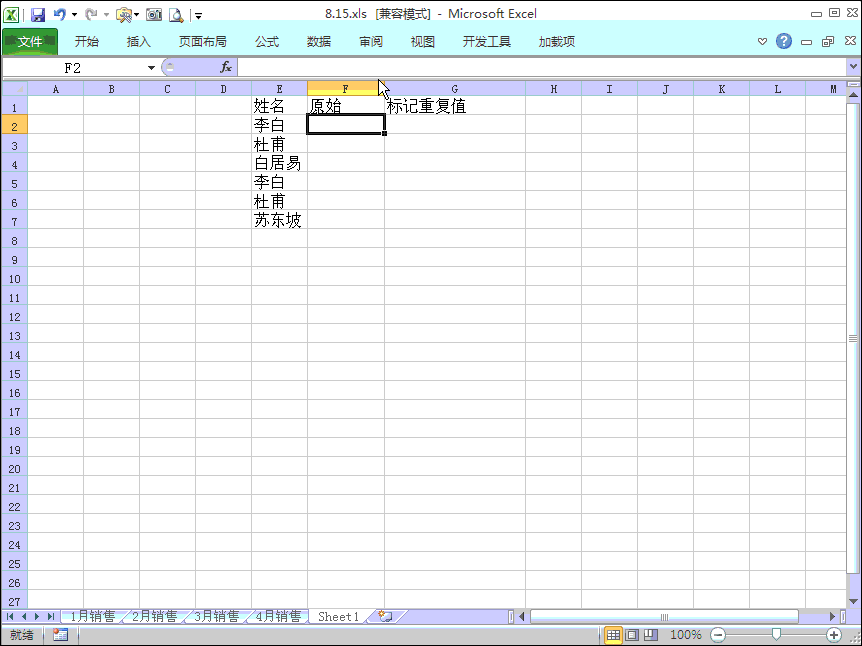This screenshot has height=646, width=862.
Task: Save the workbook with the floppy disk icon
Action: (37, 15)
